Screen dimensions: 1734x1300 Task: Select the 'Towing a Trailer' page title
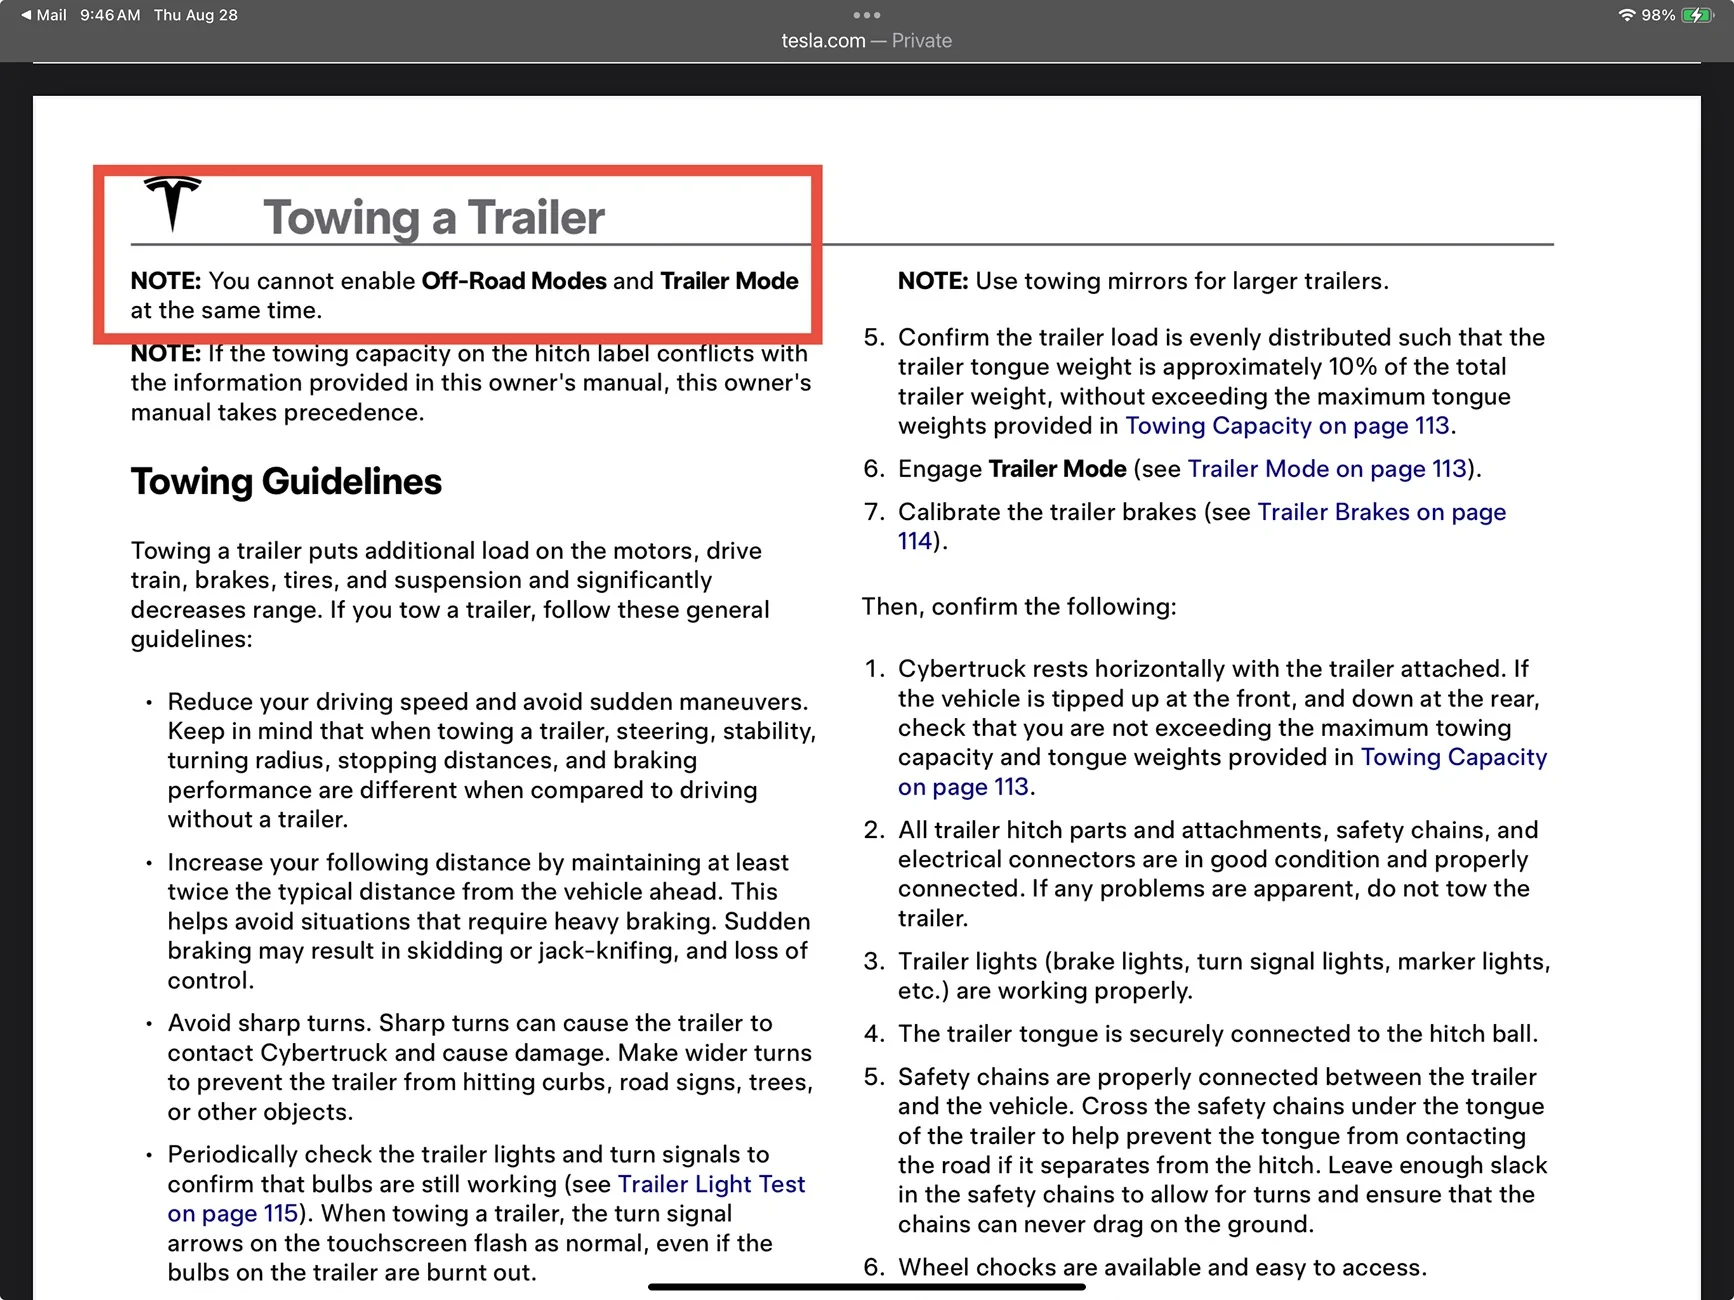[434, 217]
